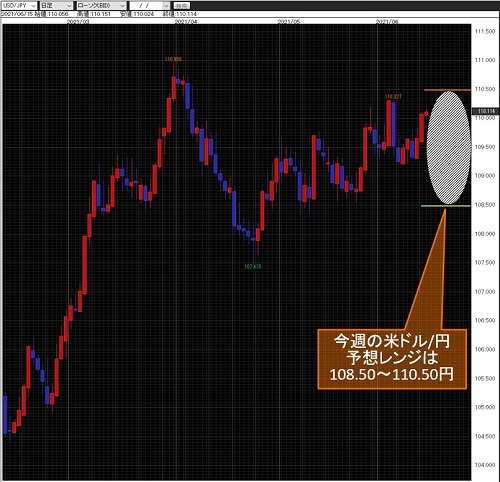The width and height of the screenshot is (500, 482).
Task: Click the 106.000 price axis label
Action: [485, 349]
